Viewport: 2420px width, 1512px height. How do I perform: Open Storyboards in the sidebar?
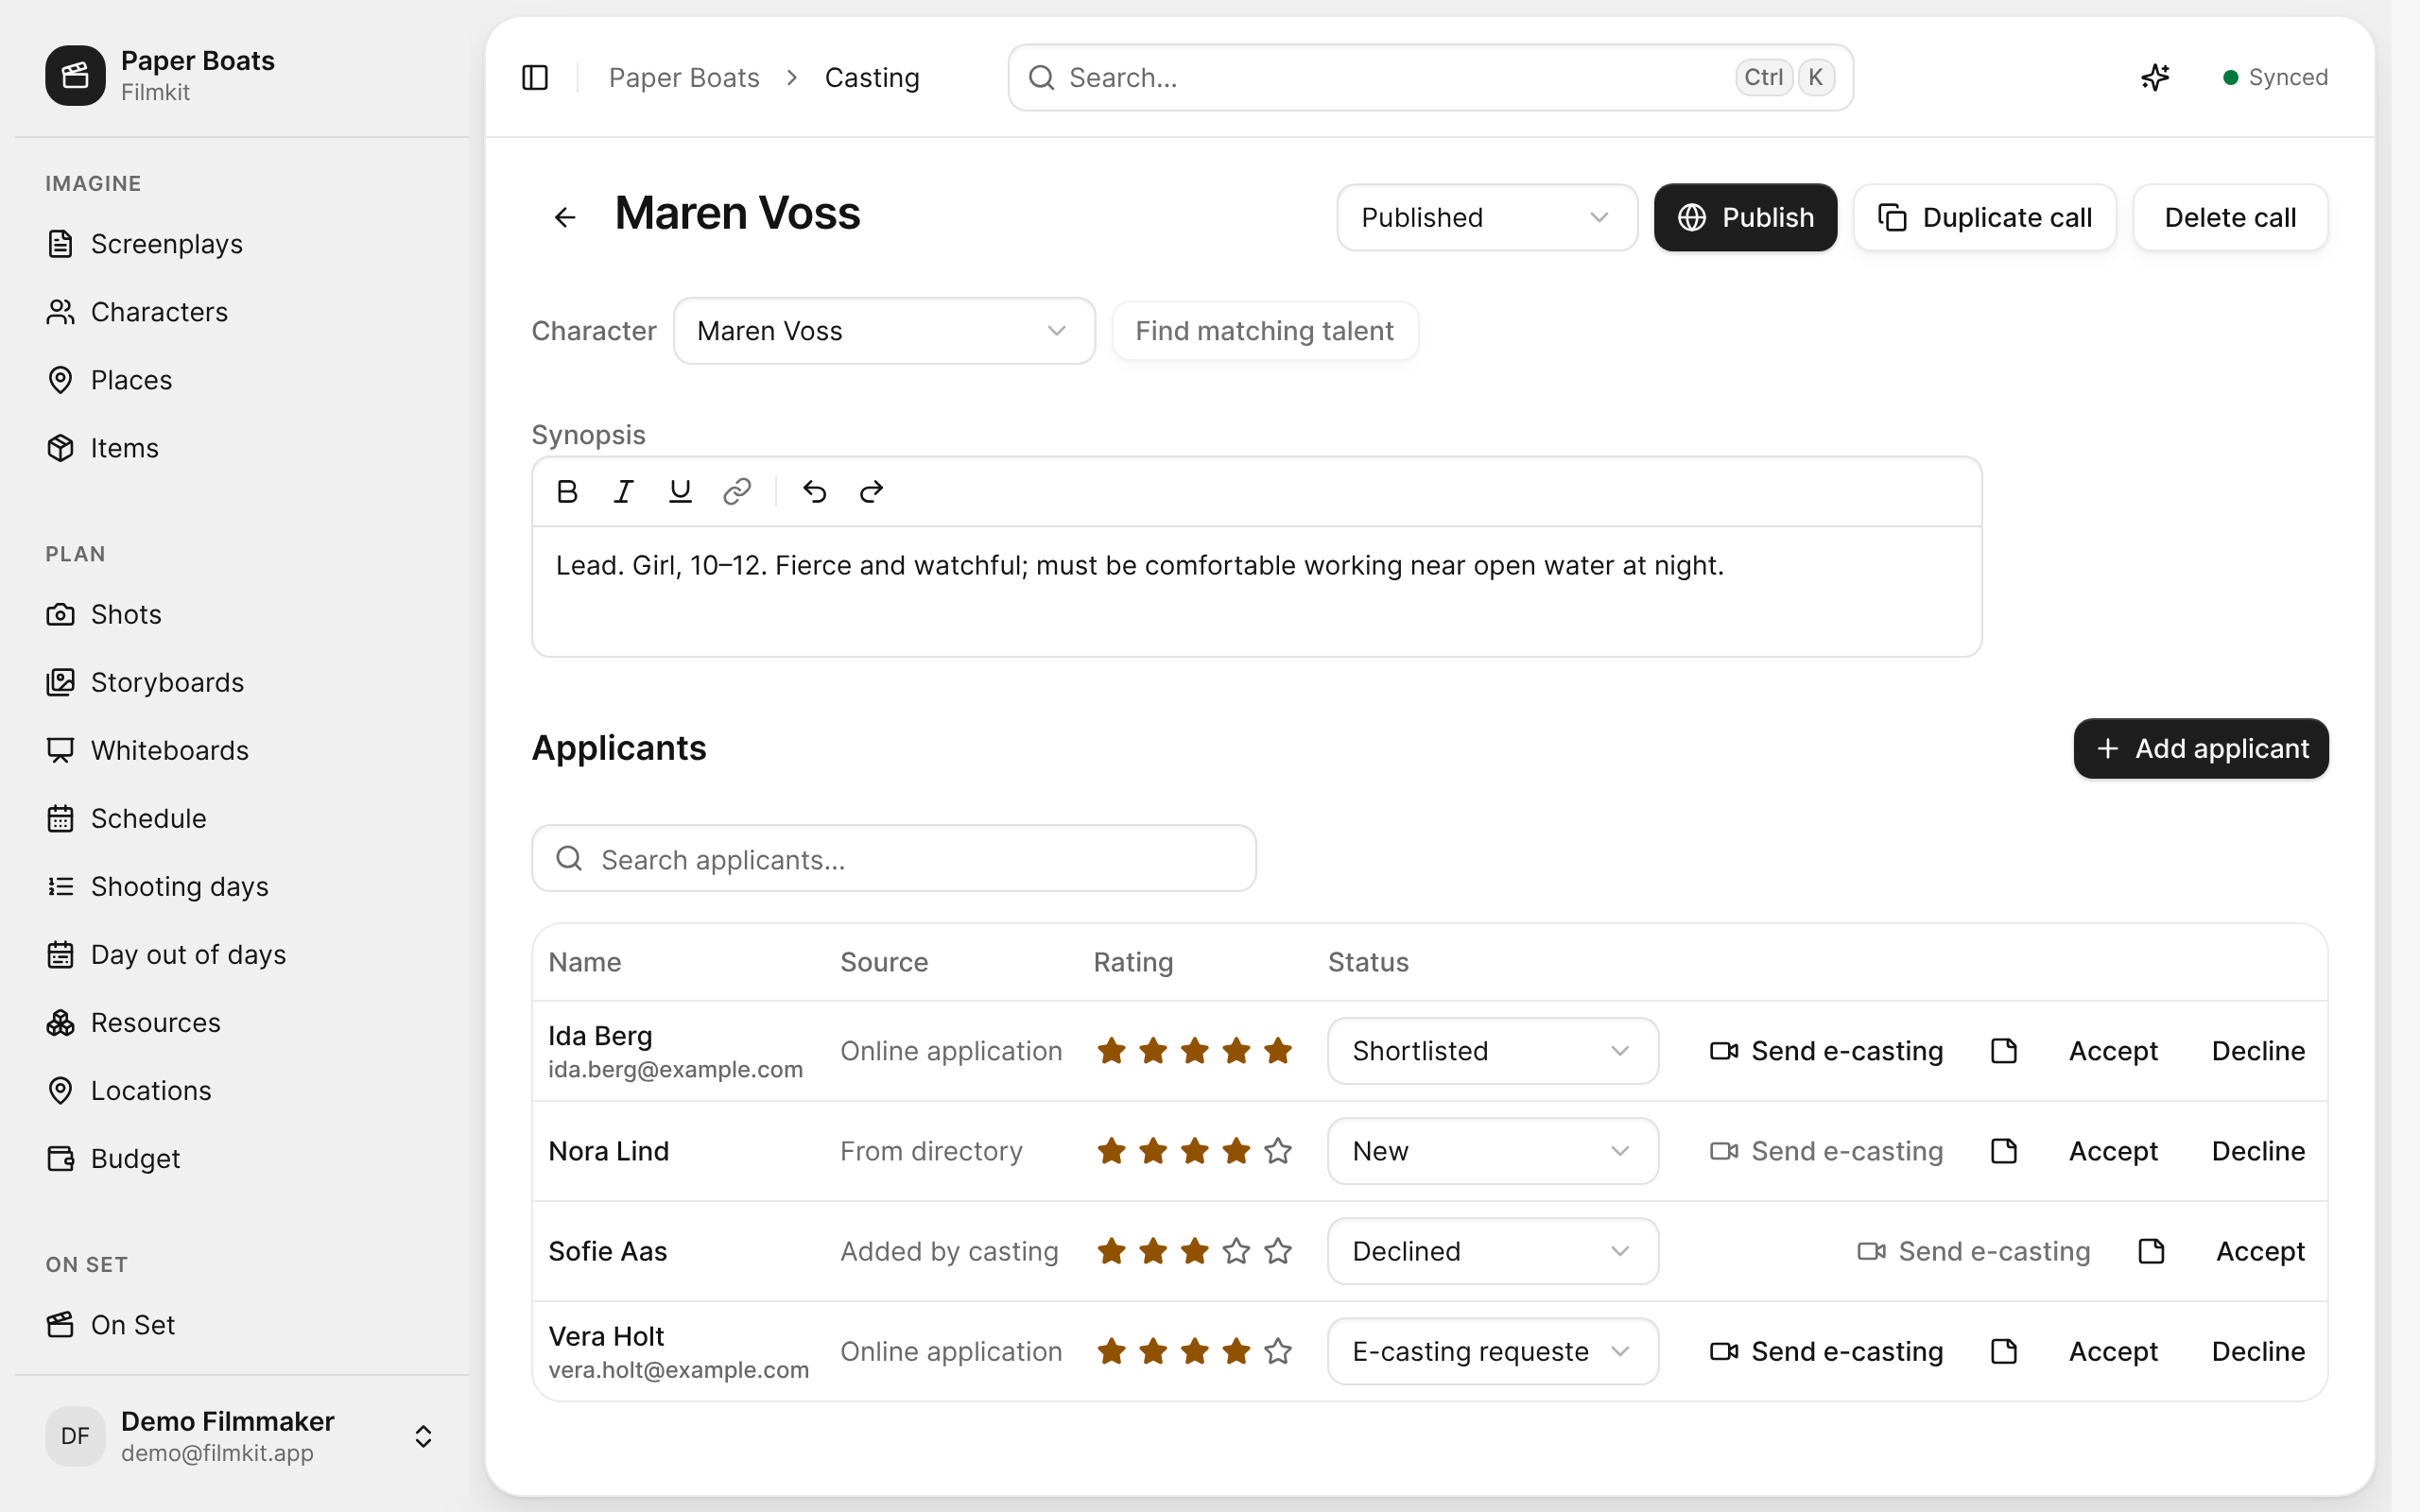[x=242, y=682]
